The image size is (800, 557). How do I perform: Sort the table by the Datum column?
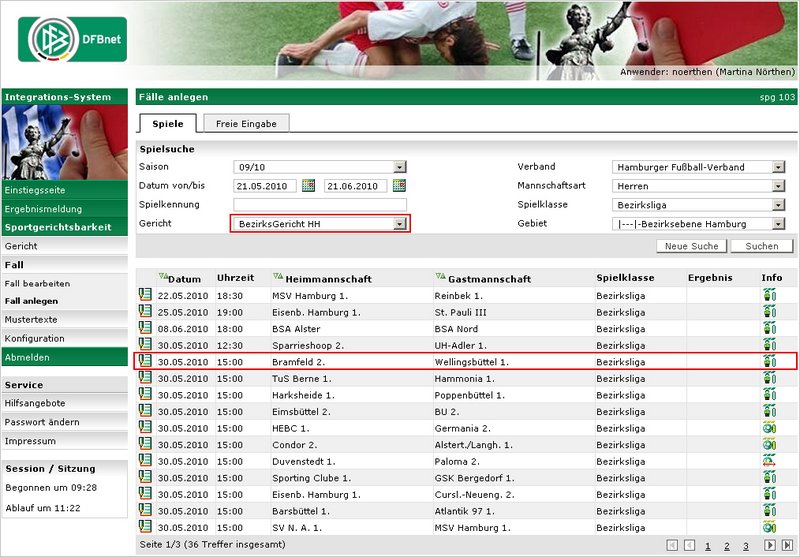point(163,277)
